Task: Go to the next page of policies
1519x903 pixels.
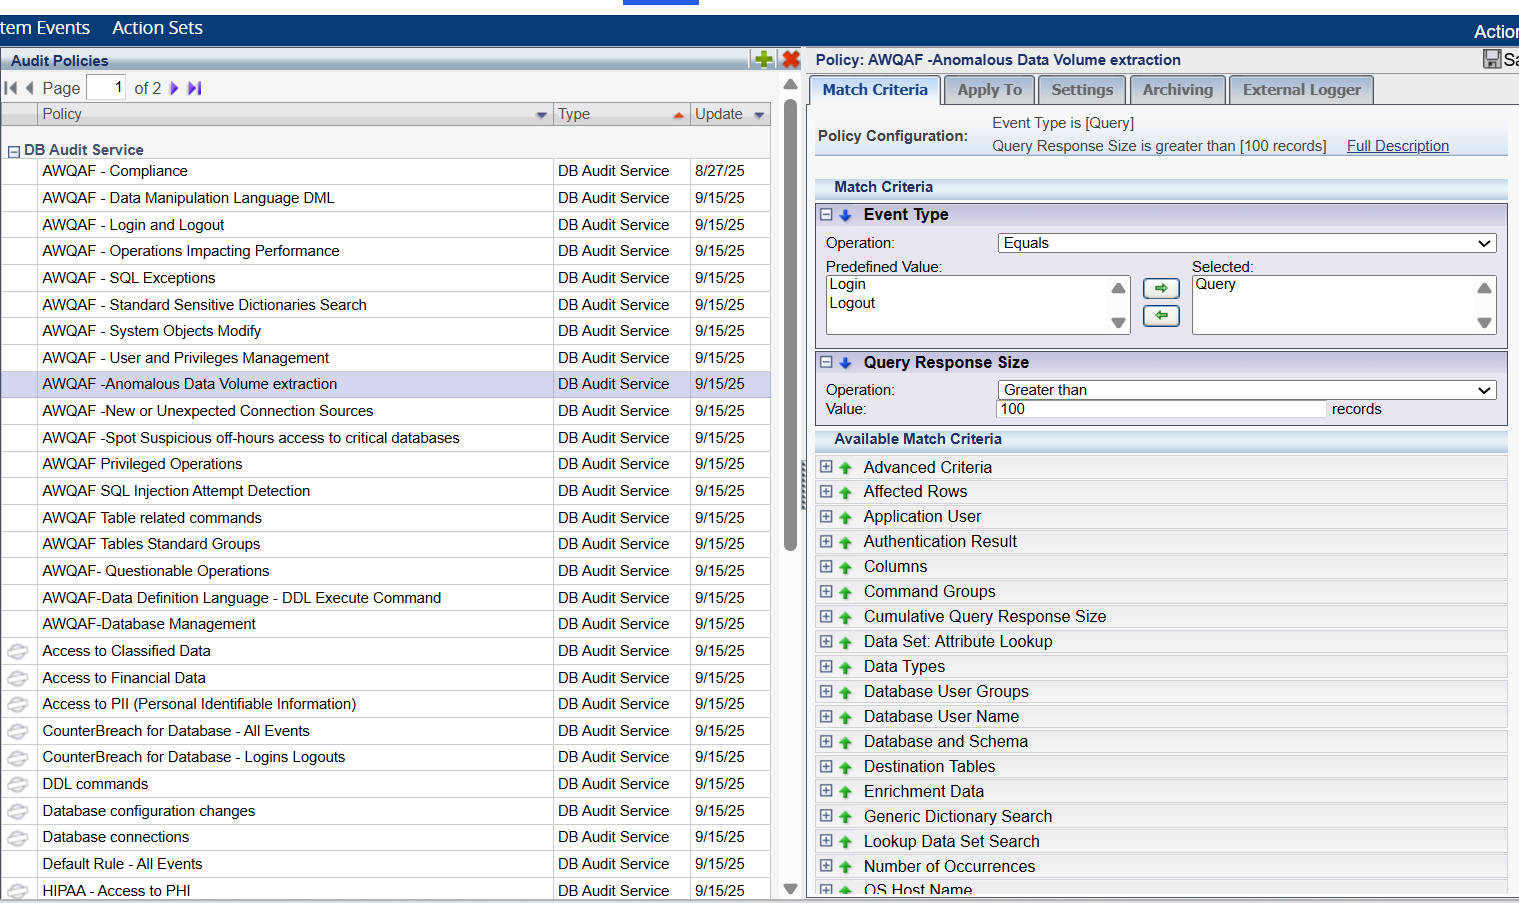Action: coord(174,88)
